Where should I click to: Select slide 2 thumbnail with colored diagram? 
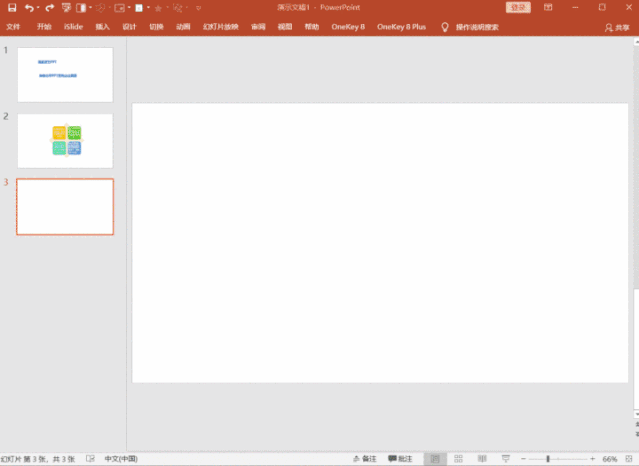66,140
